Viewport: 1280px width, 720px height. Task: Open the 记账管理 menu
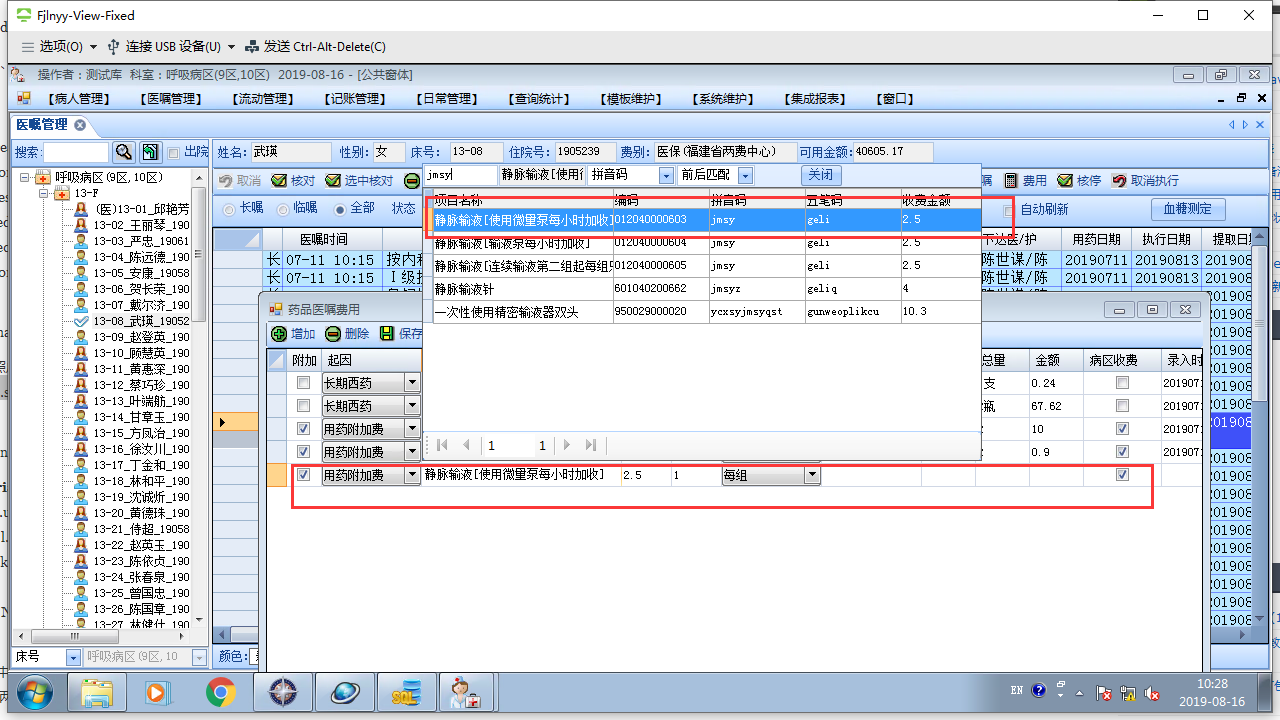point(355,99)
